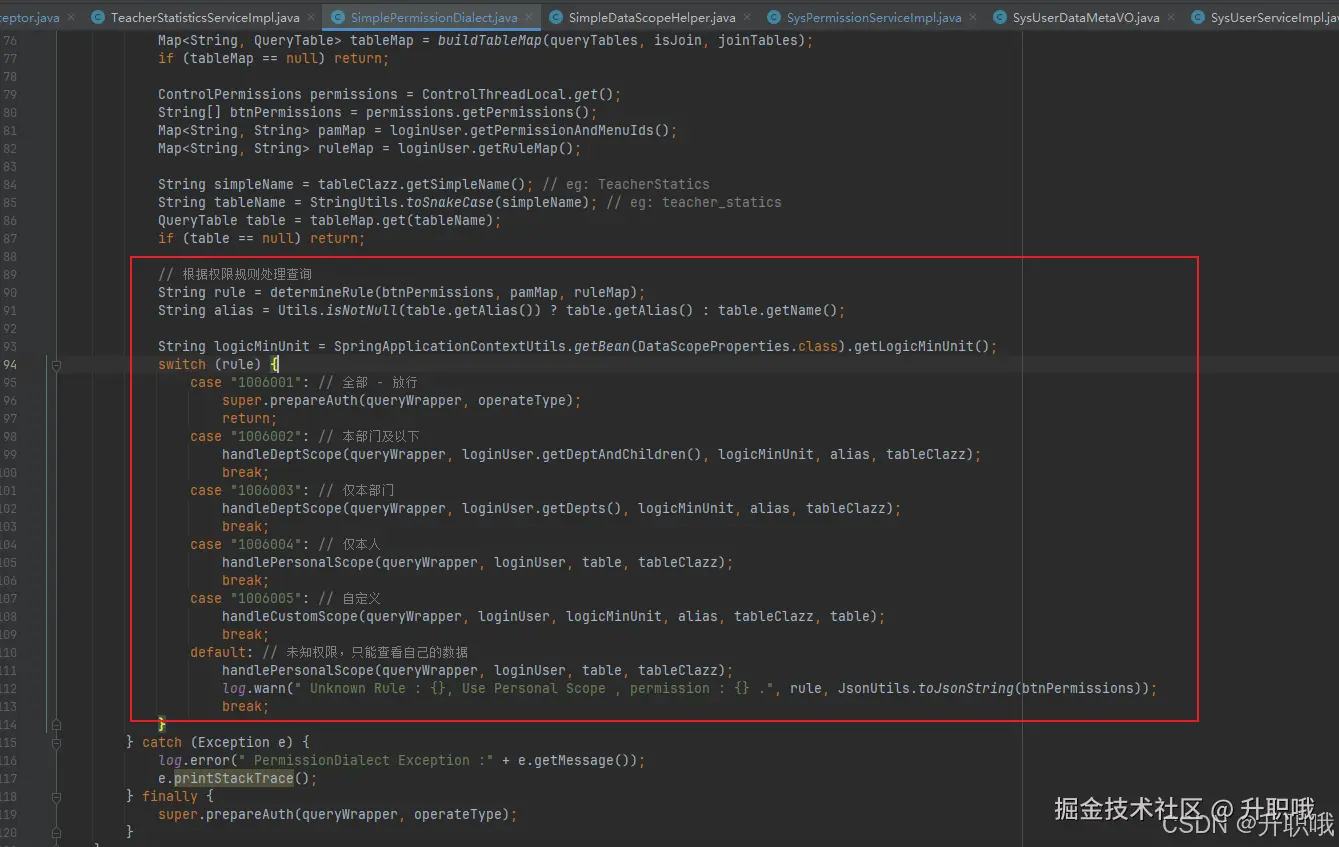
Task: Click the case "1006002" label
Action: pos(246,437)
